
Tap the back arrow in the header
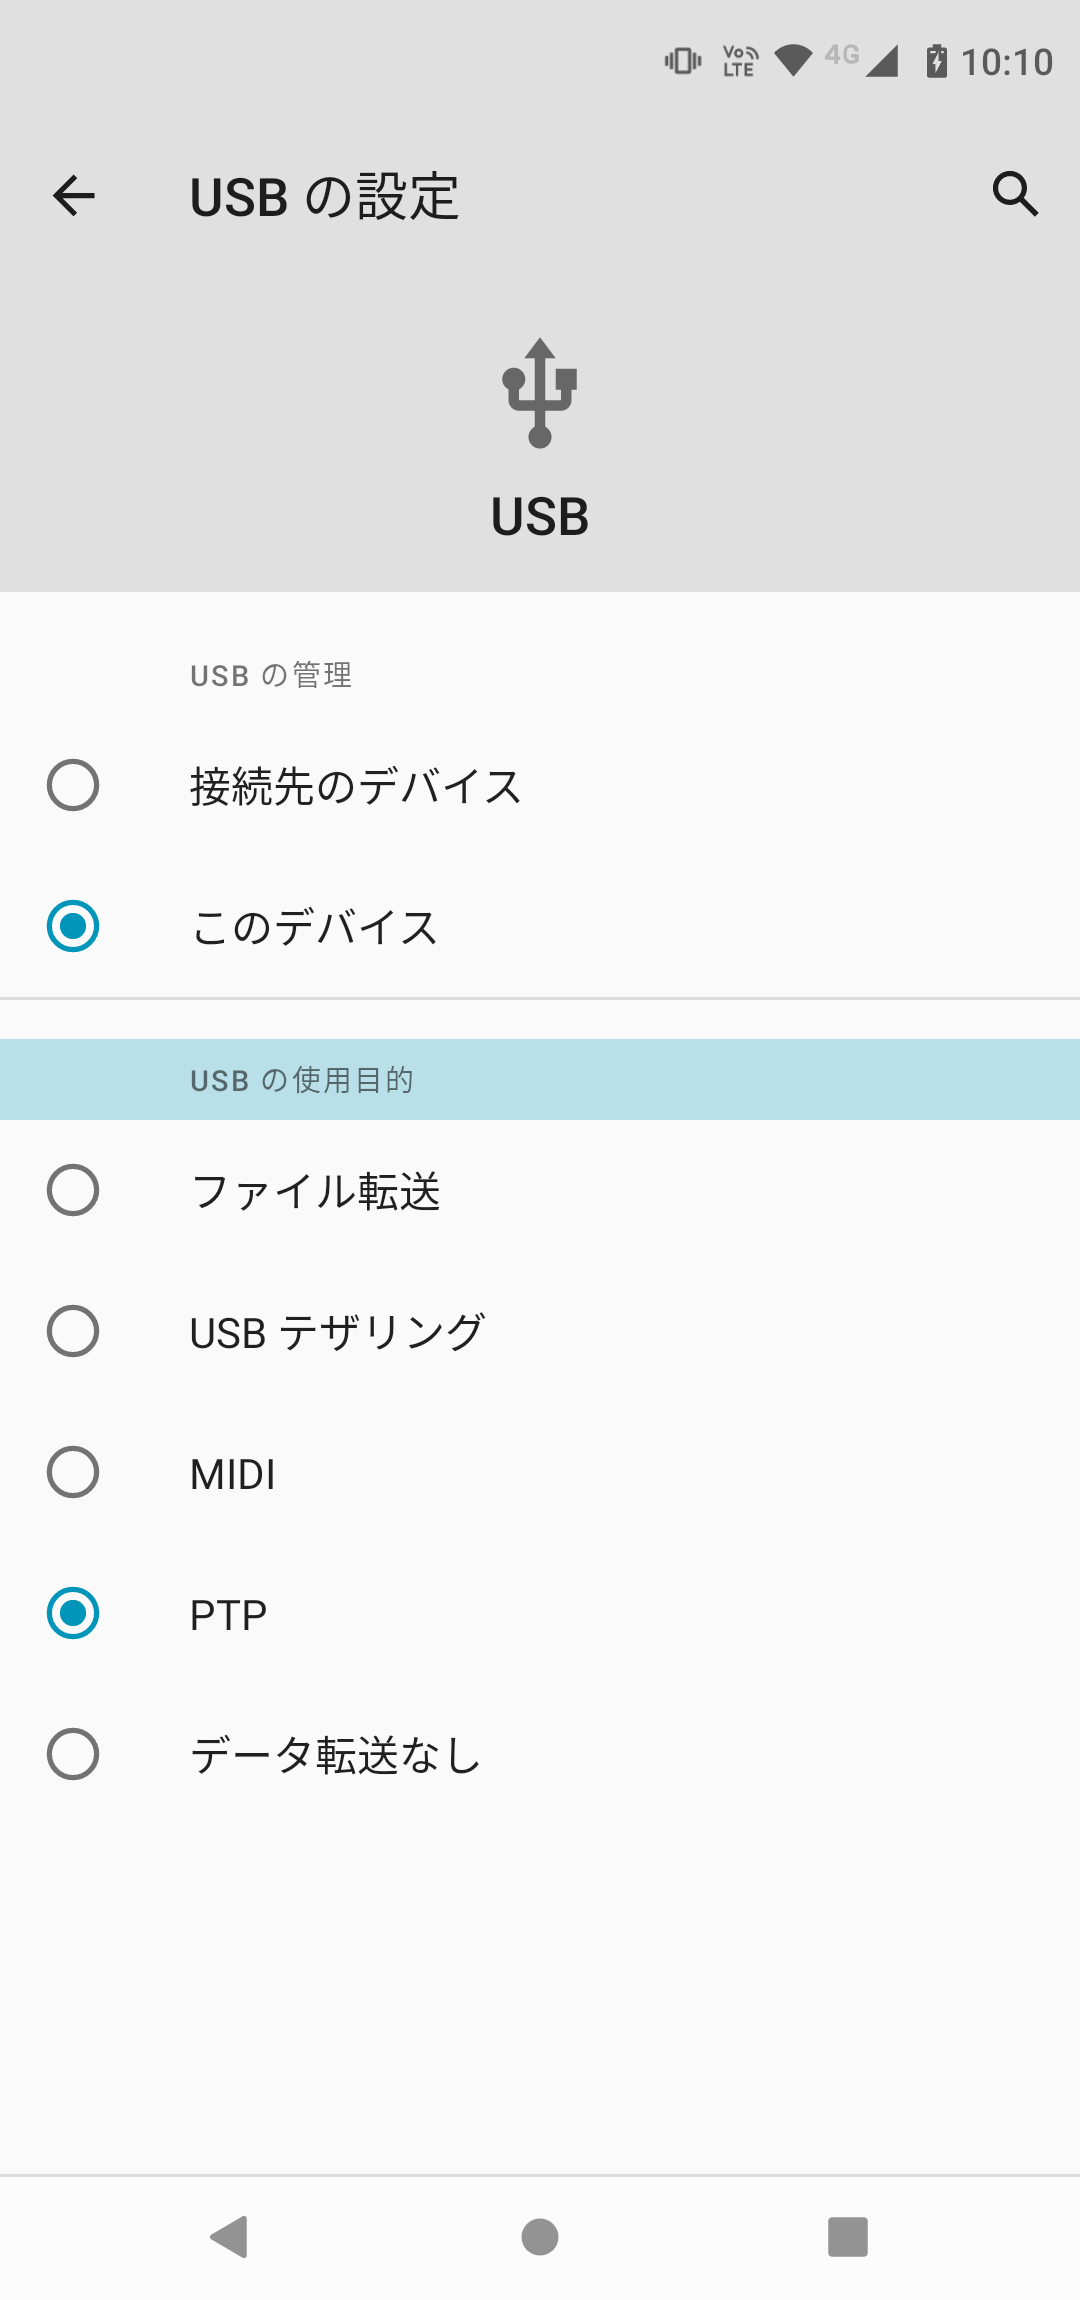point(74,195)
